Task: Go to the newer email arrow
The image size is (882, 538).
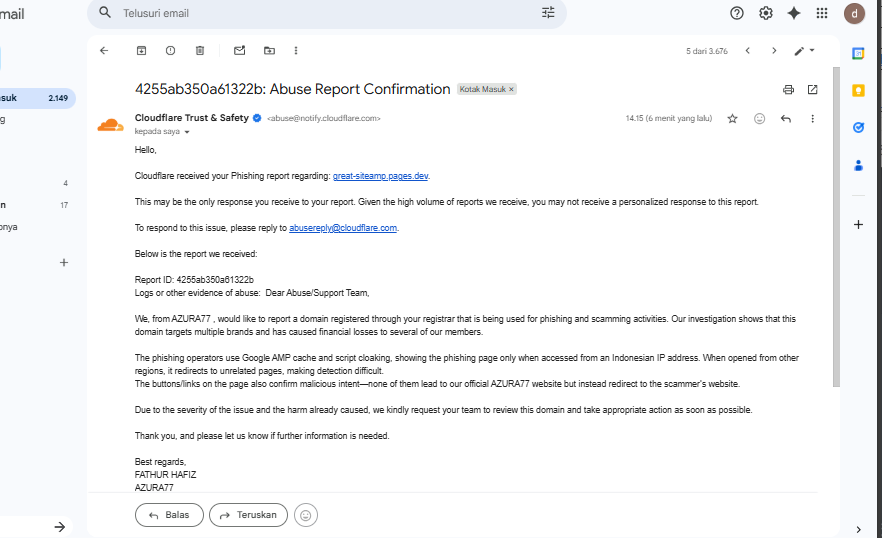Action: [x=748, y=51]
